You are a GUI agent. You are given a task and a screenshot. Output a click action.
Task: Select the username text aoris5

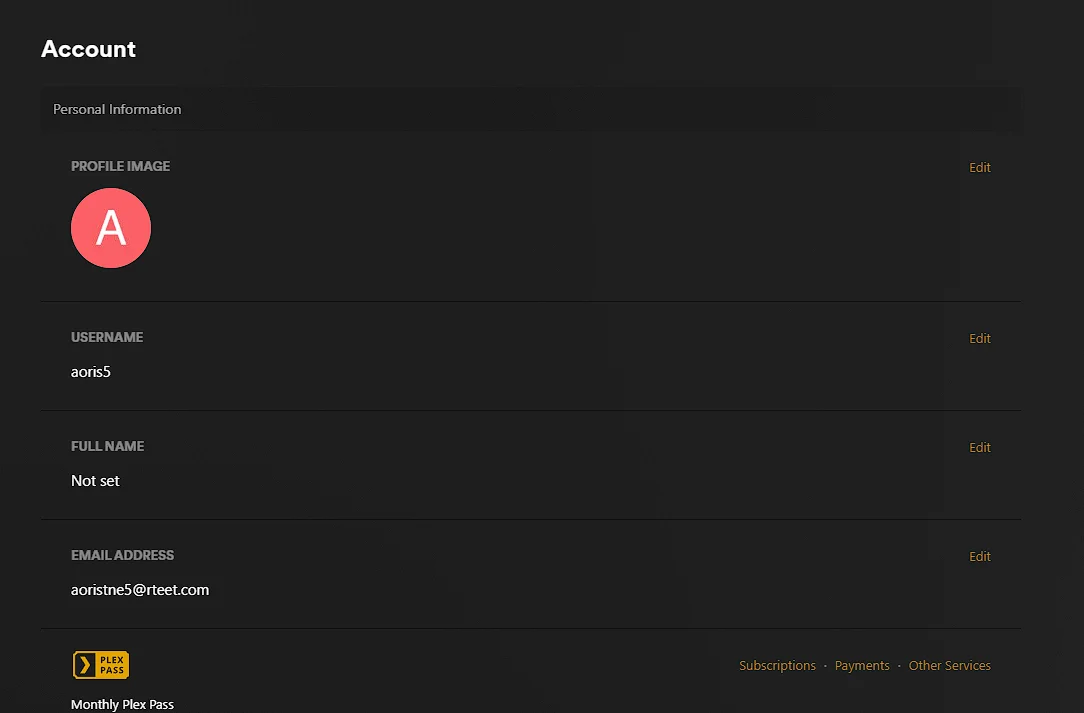coord(91,372)
